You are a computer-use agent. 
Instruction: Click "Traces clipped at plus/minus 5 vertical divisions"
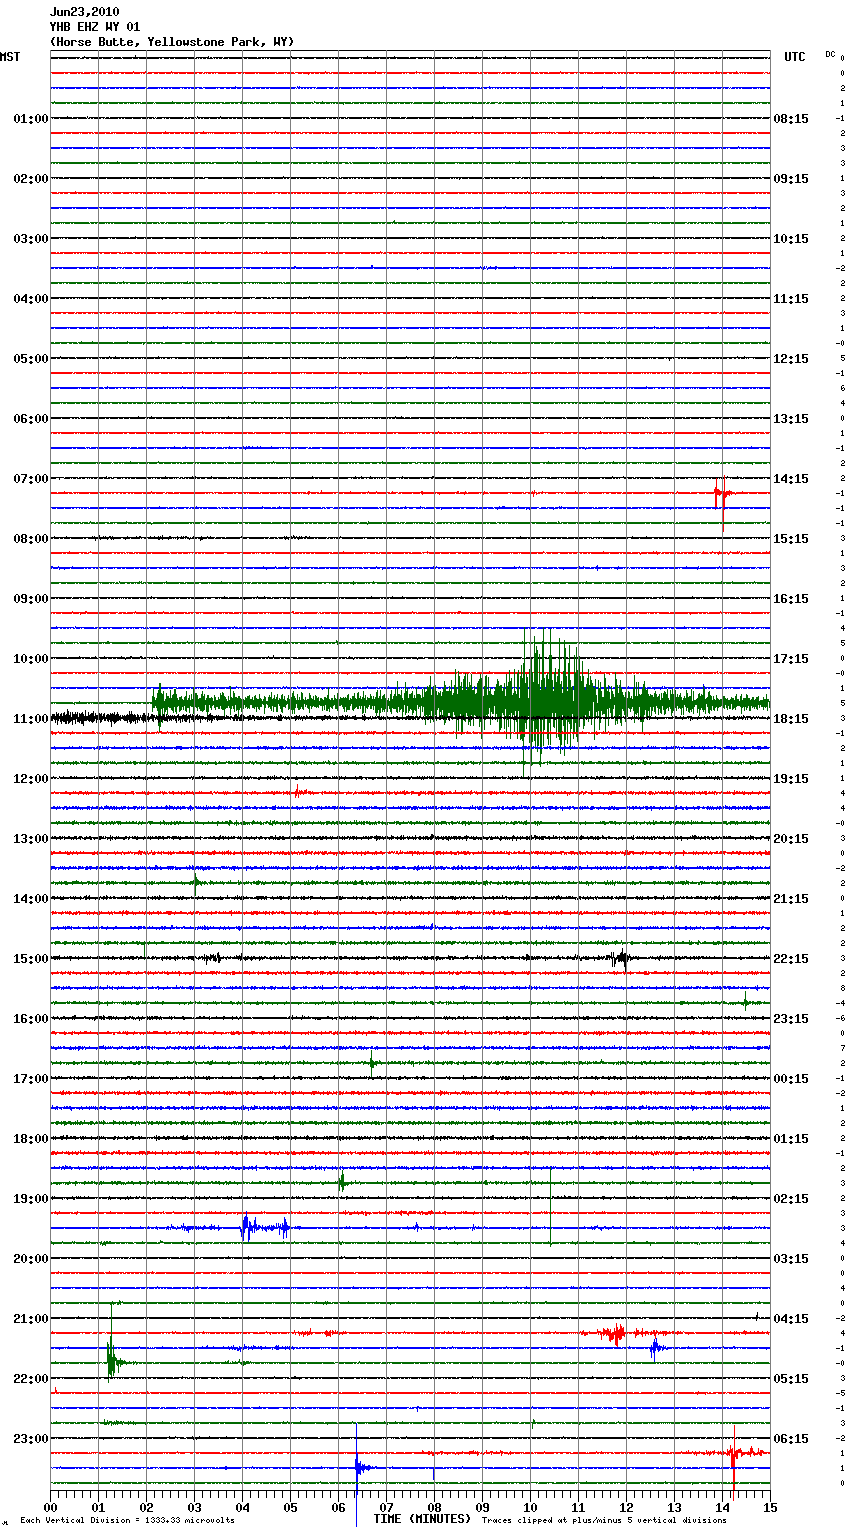pos(604,1520)
